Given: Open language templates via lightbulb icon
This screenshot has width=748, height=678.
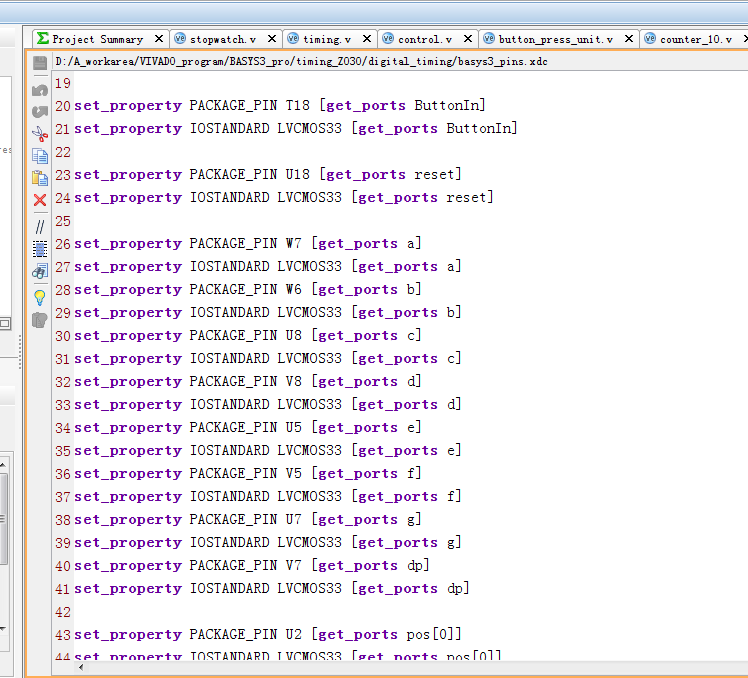Looking at the screenshot, I should 40,297.
